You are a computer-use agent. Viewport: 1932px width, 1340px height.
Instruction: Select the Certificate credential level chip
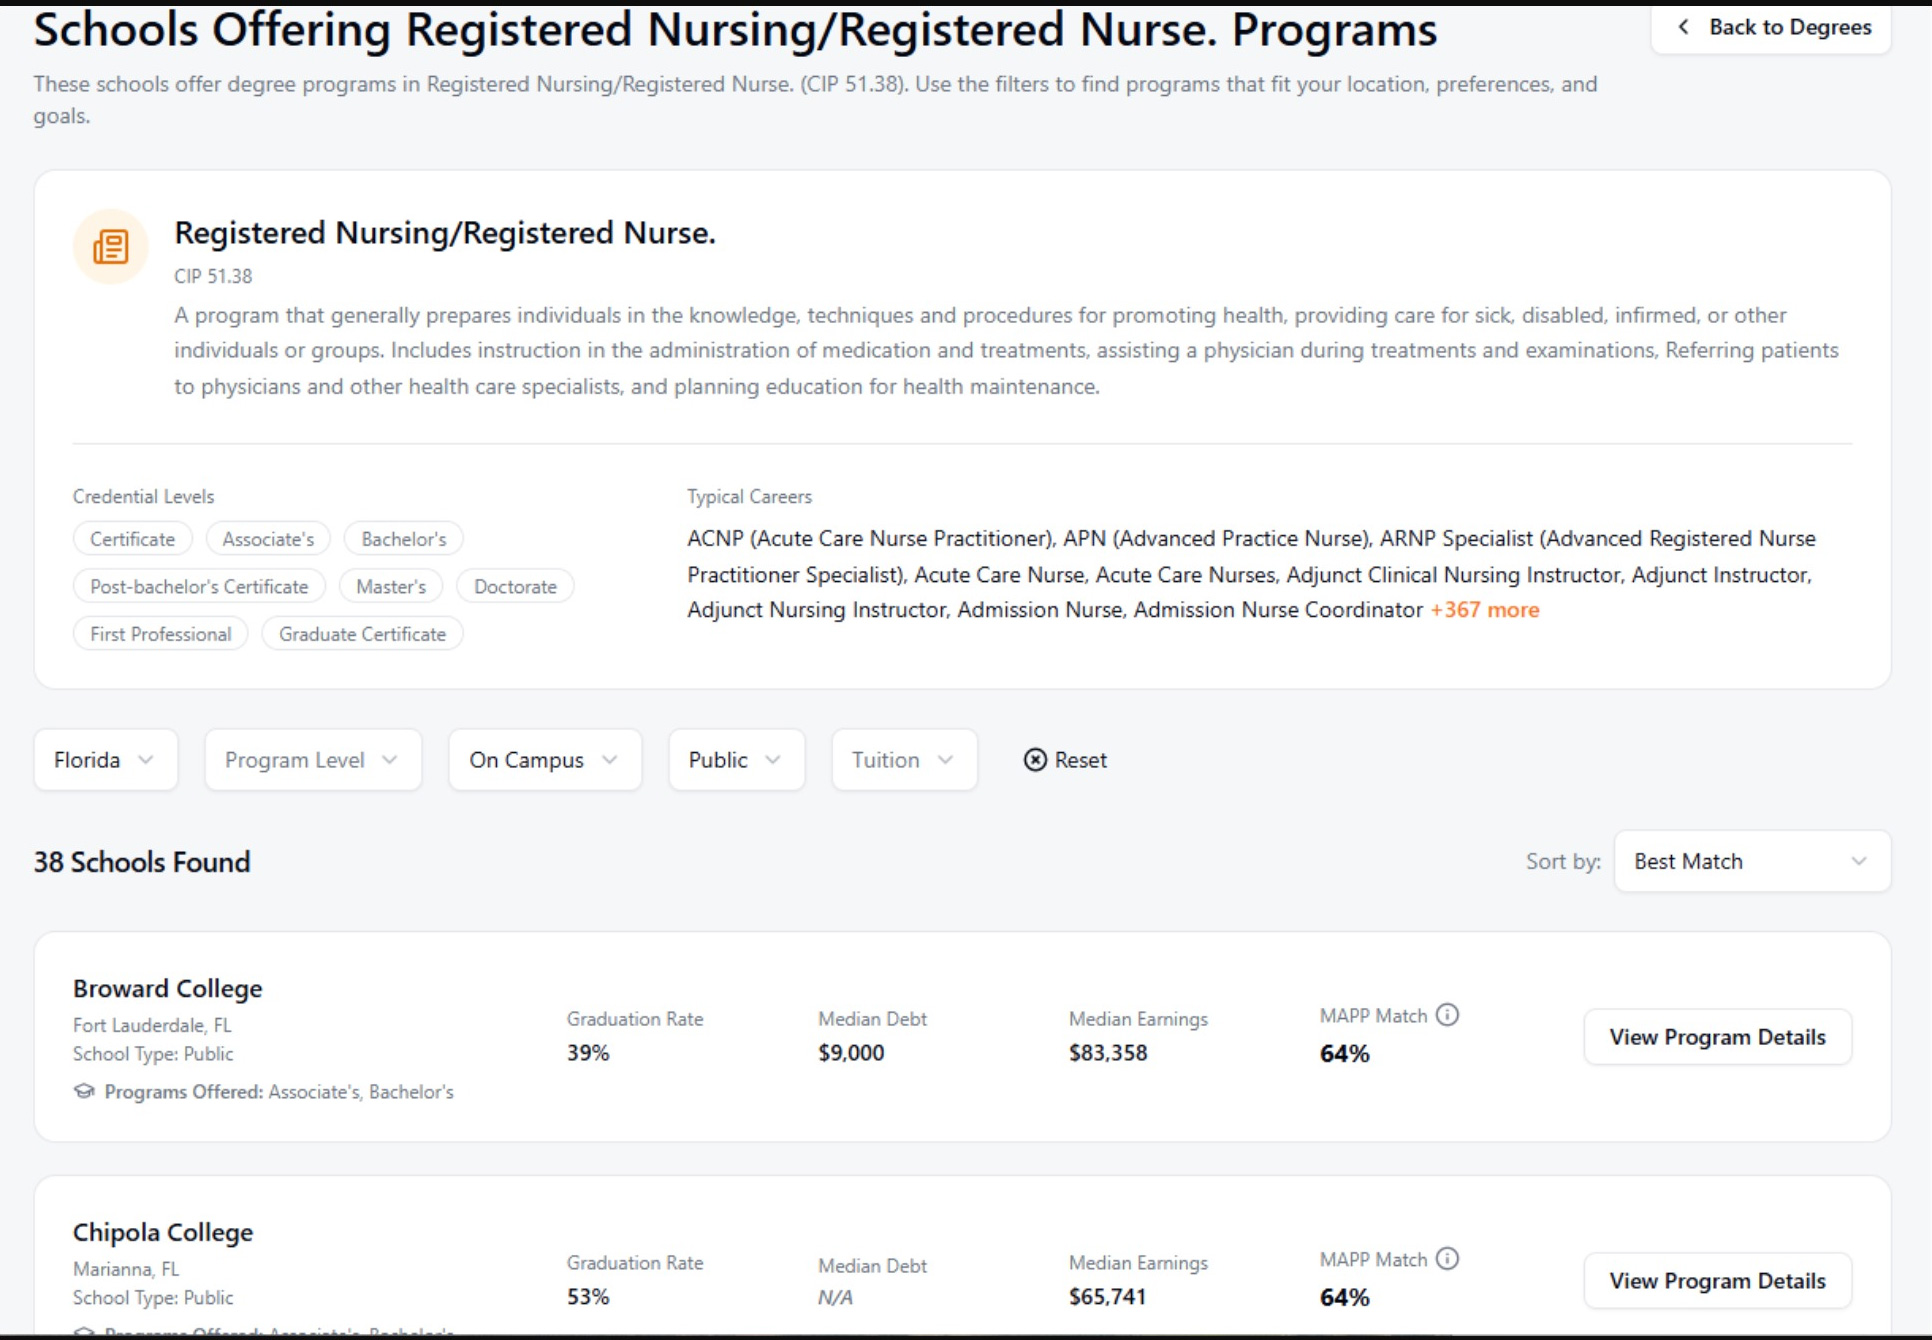132,539
